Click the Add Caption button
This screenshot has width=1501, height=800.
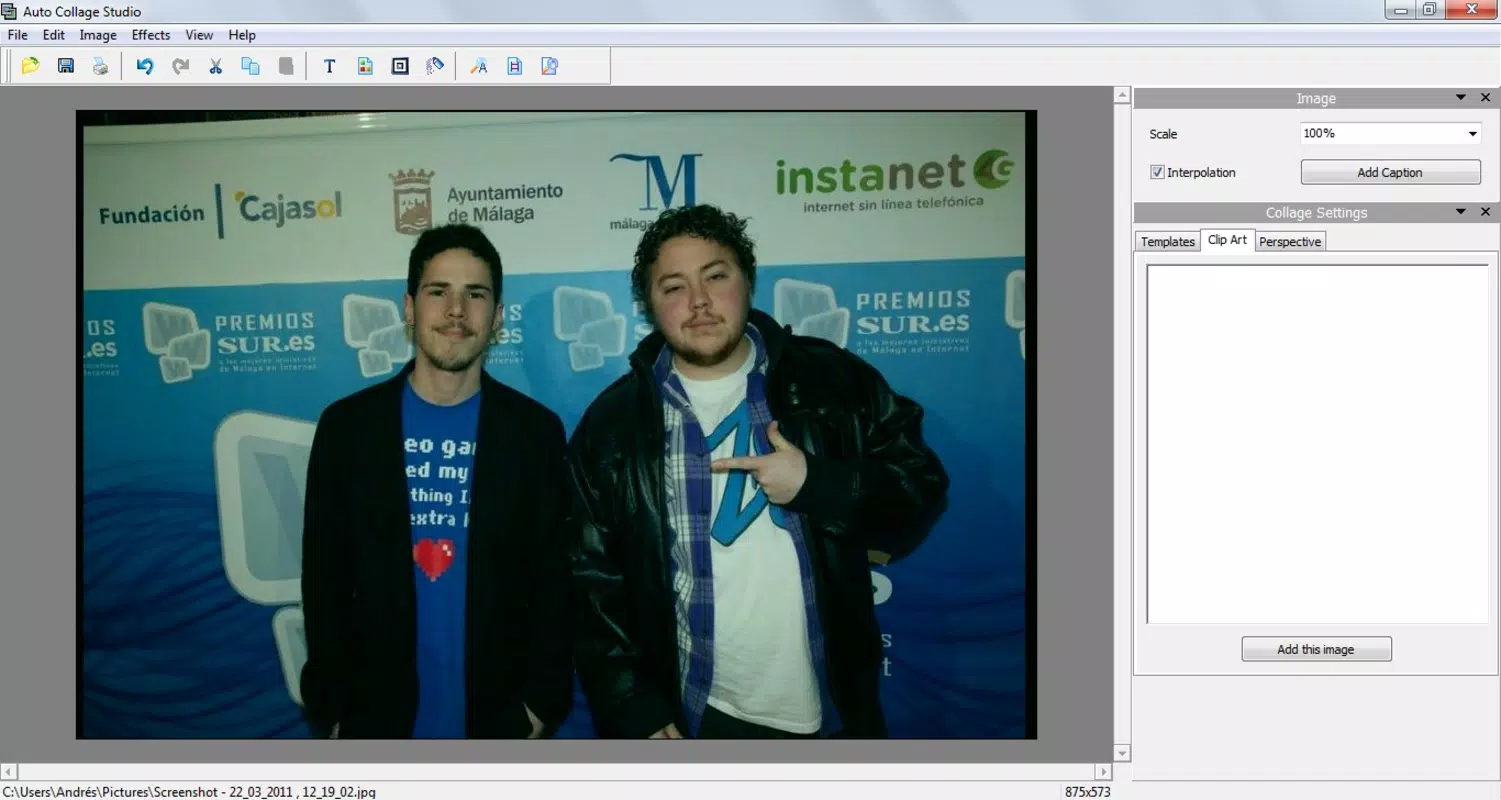click(x=1390, y=172)
